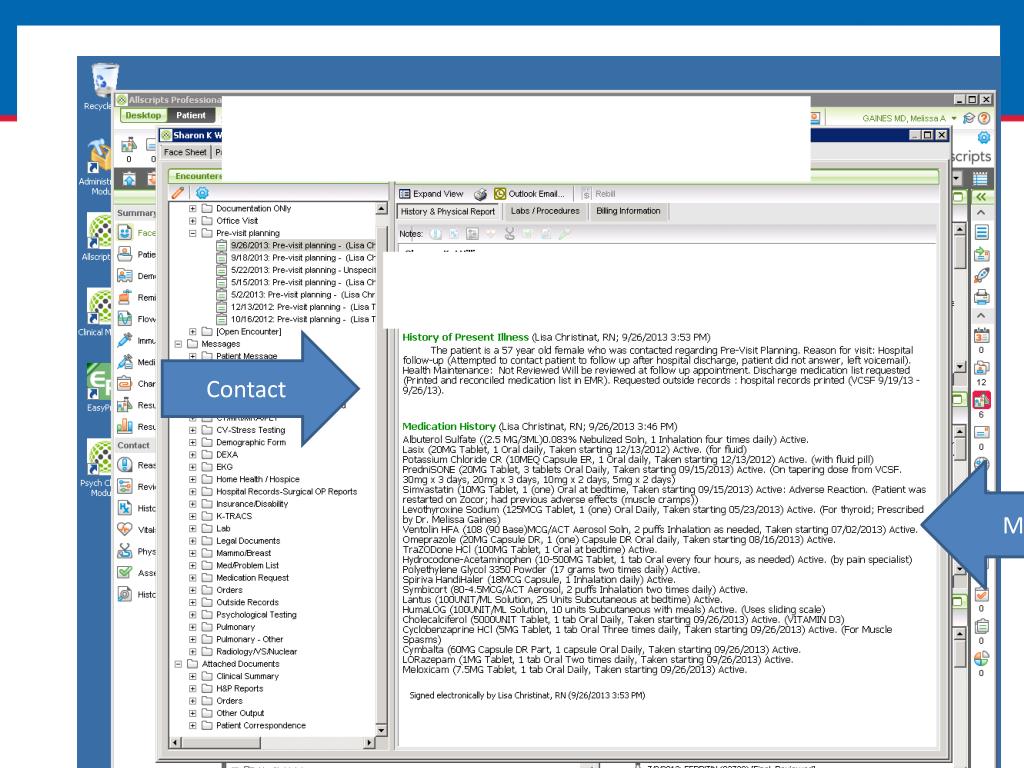Open dropdown arrow beside GAINES MD, Melissa A
Image resolution: width=1024 pixels, height=768 pixels.
coord(954,118)
